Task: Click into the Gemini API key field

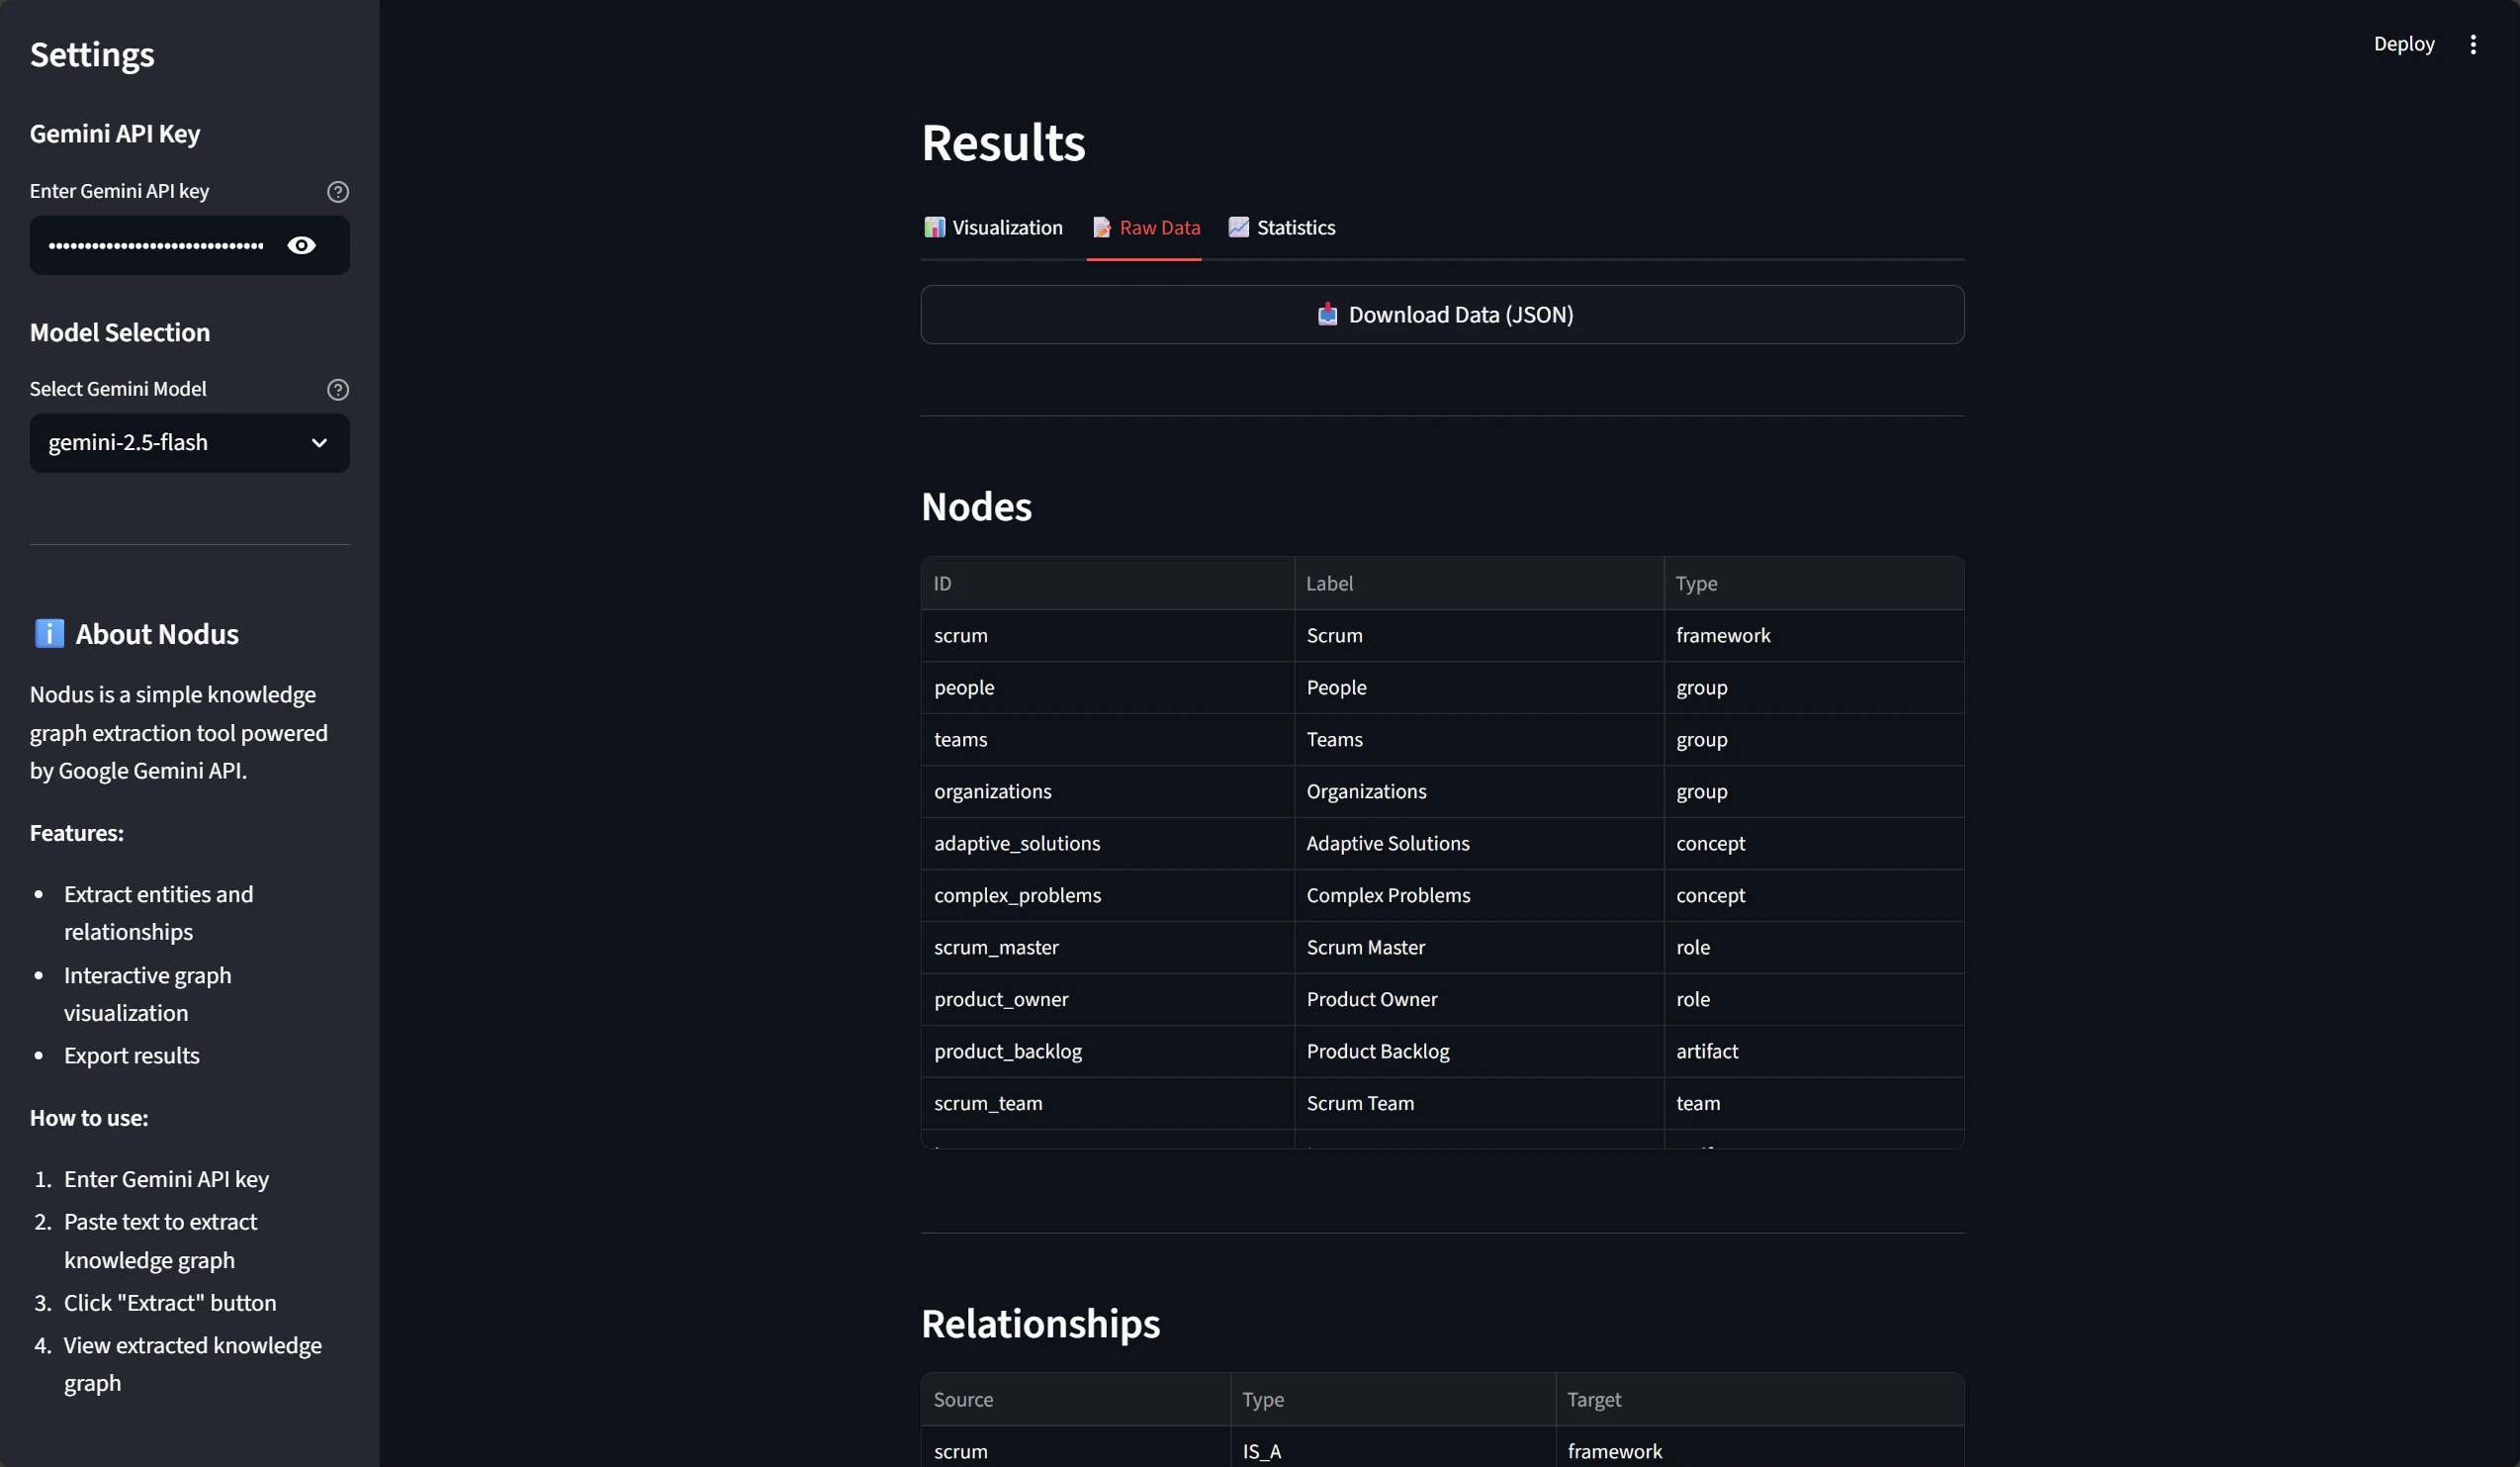Action: tap(156, 245)
